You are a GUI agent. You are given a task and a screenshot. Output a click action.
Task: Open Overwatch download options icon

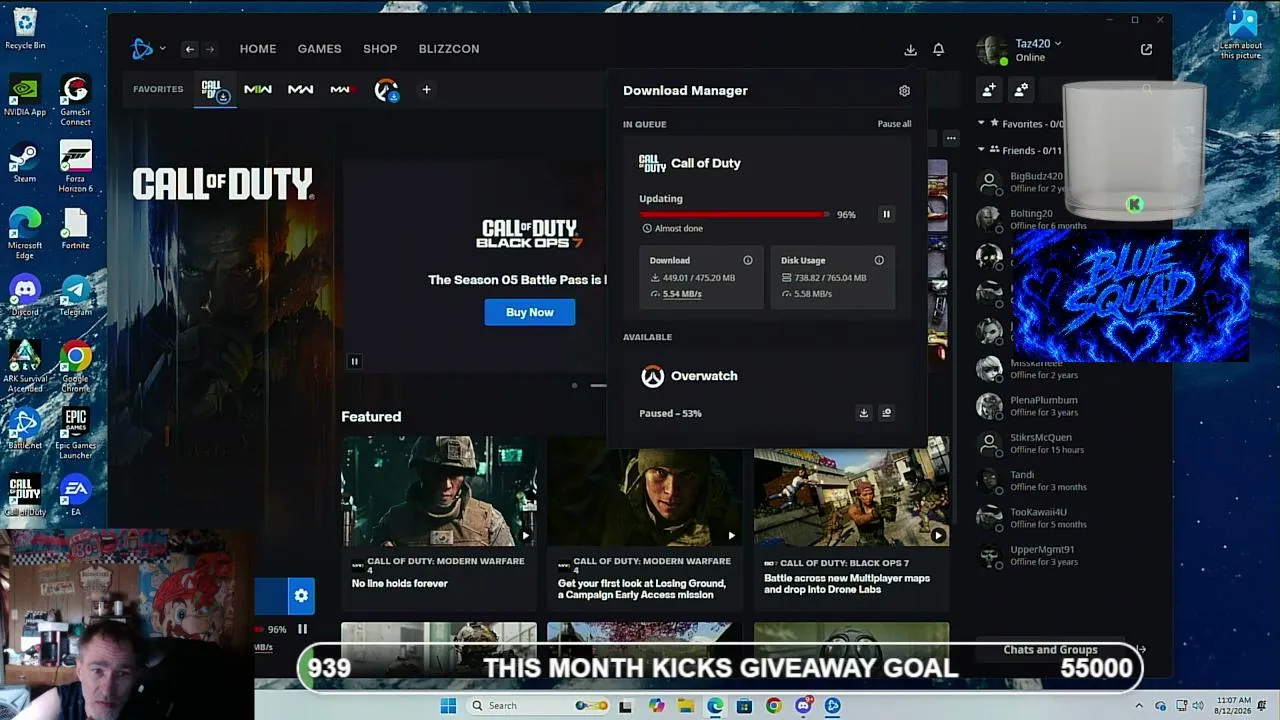point(886,413)
